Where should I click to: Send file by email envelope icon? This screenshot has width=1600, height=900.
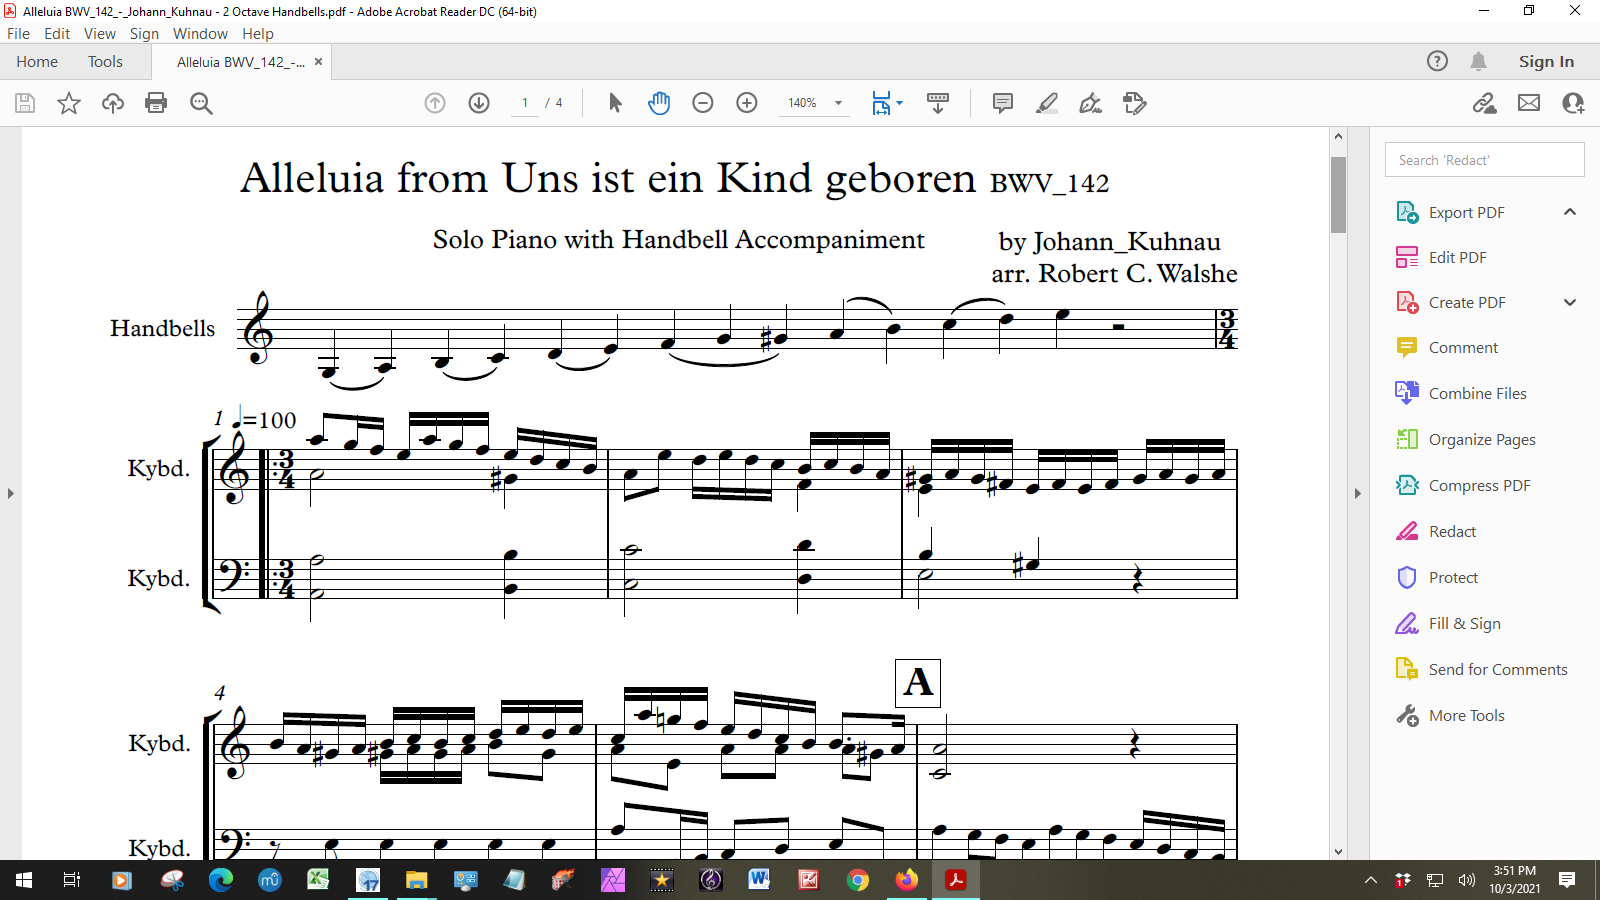(1529, 103)
